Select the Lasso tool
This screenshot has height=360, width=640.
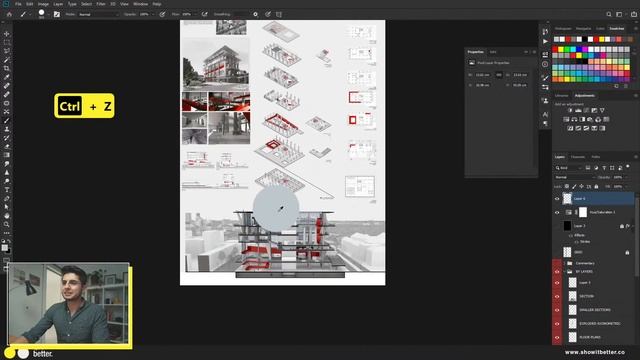pos(7,51)
